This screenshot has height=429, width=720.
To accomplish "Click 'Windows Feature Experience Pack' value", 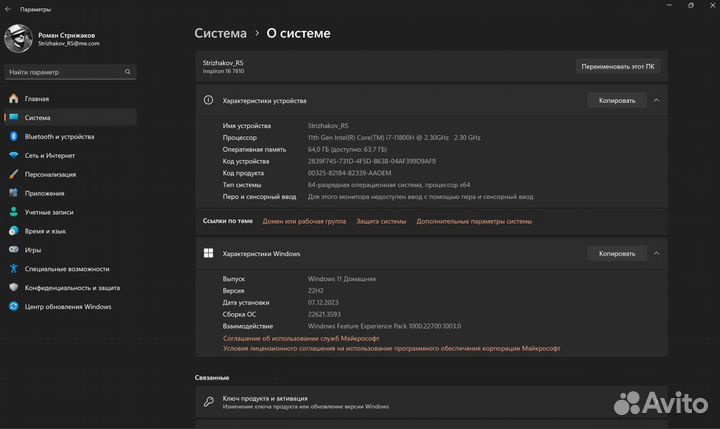I will (x=384, y=326).
